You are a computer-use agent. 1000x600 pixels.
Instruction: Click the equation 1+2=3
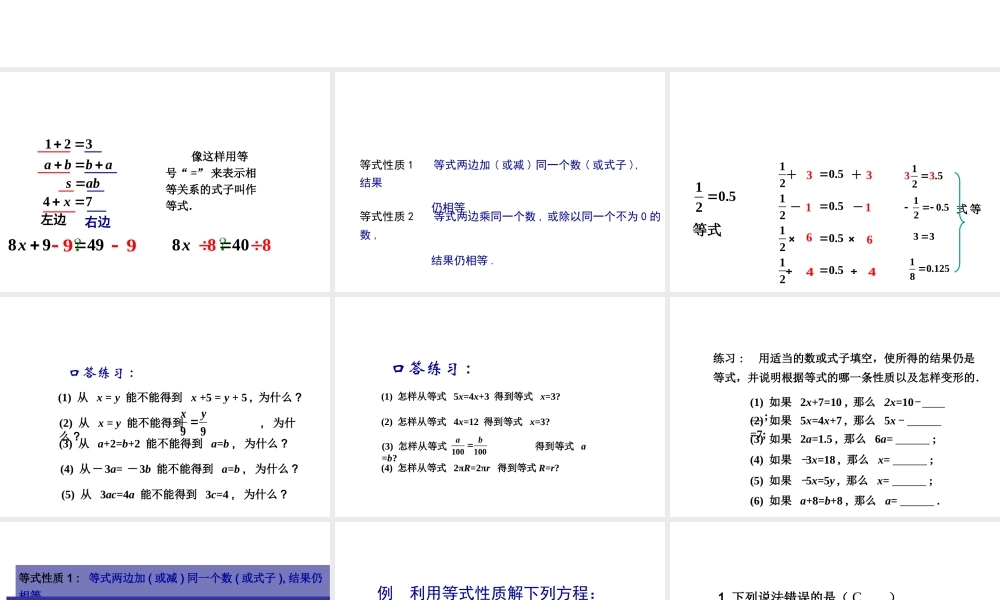(69, 144)
